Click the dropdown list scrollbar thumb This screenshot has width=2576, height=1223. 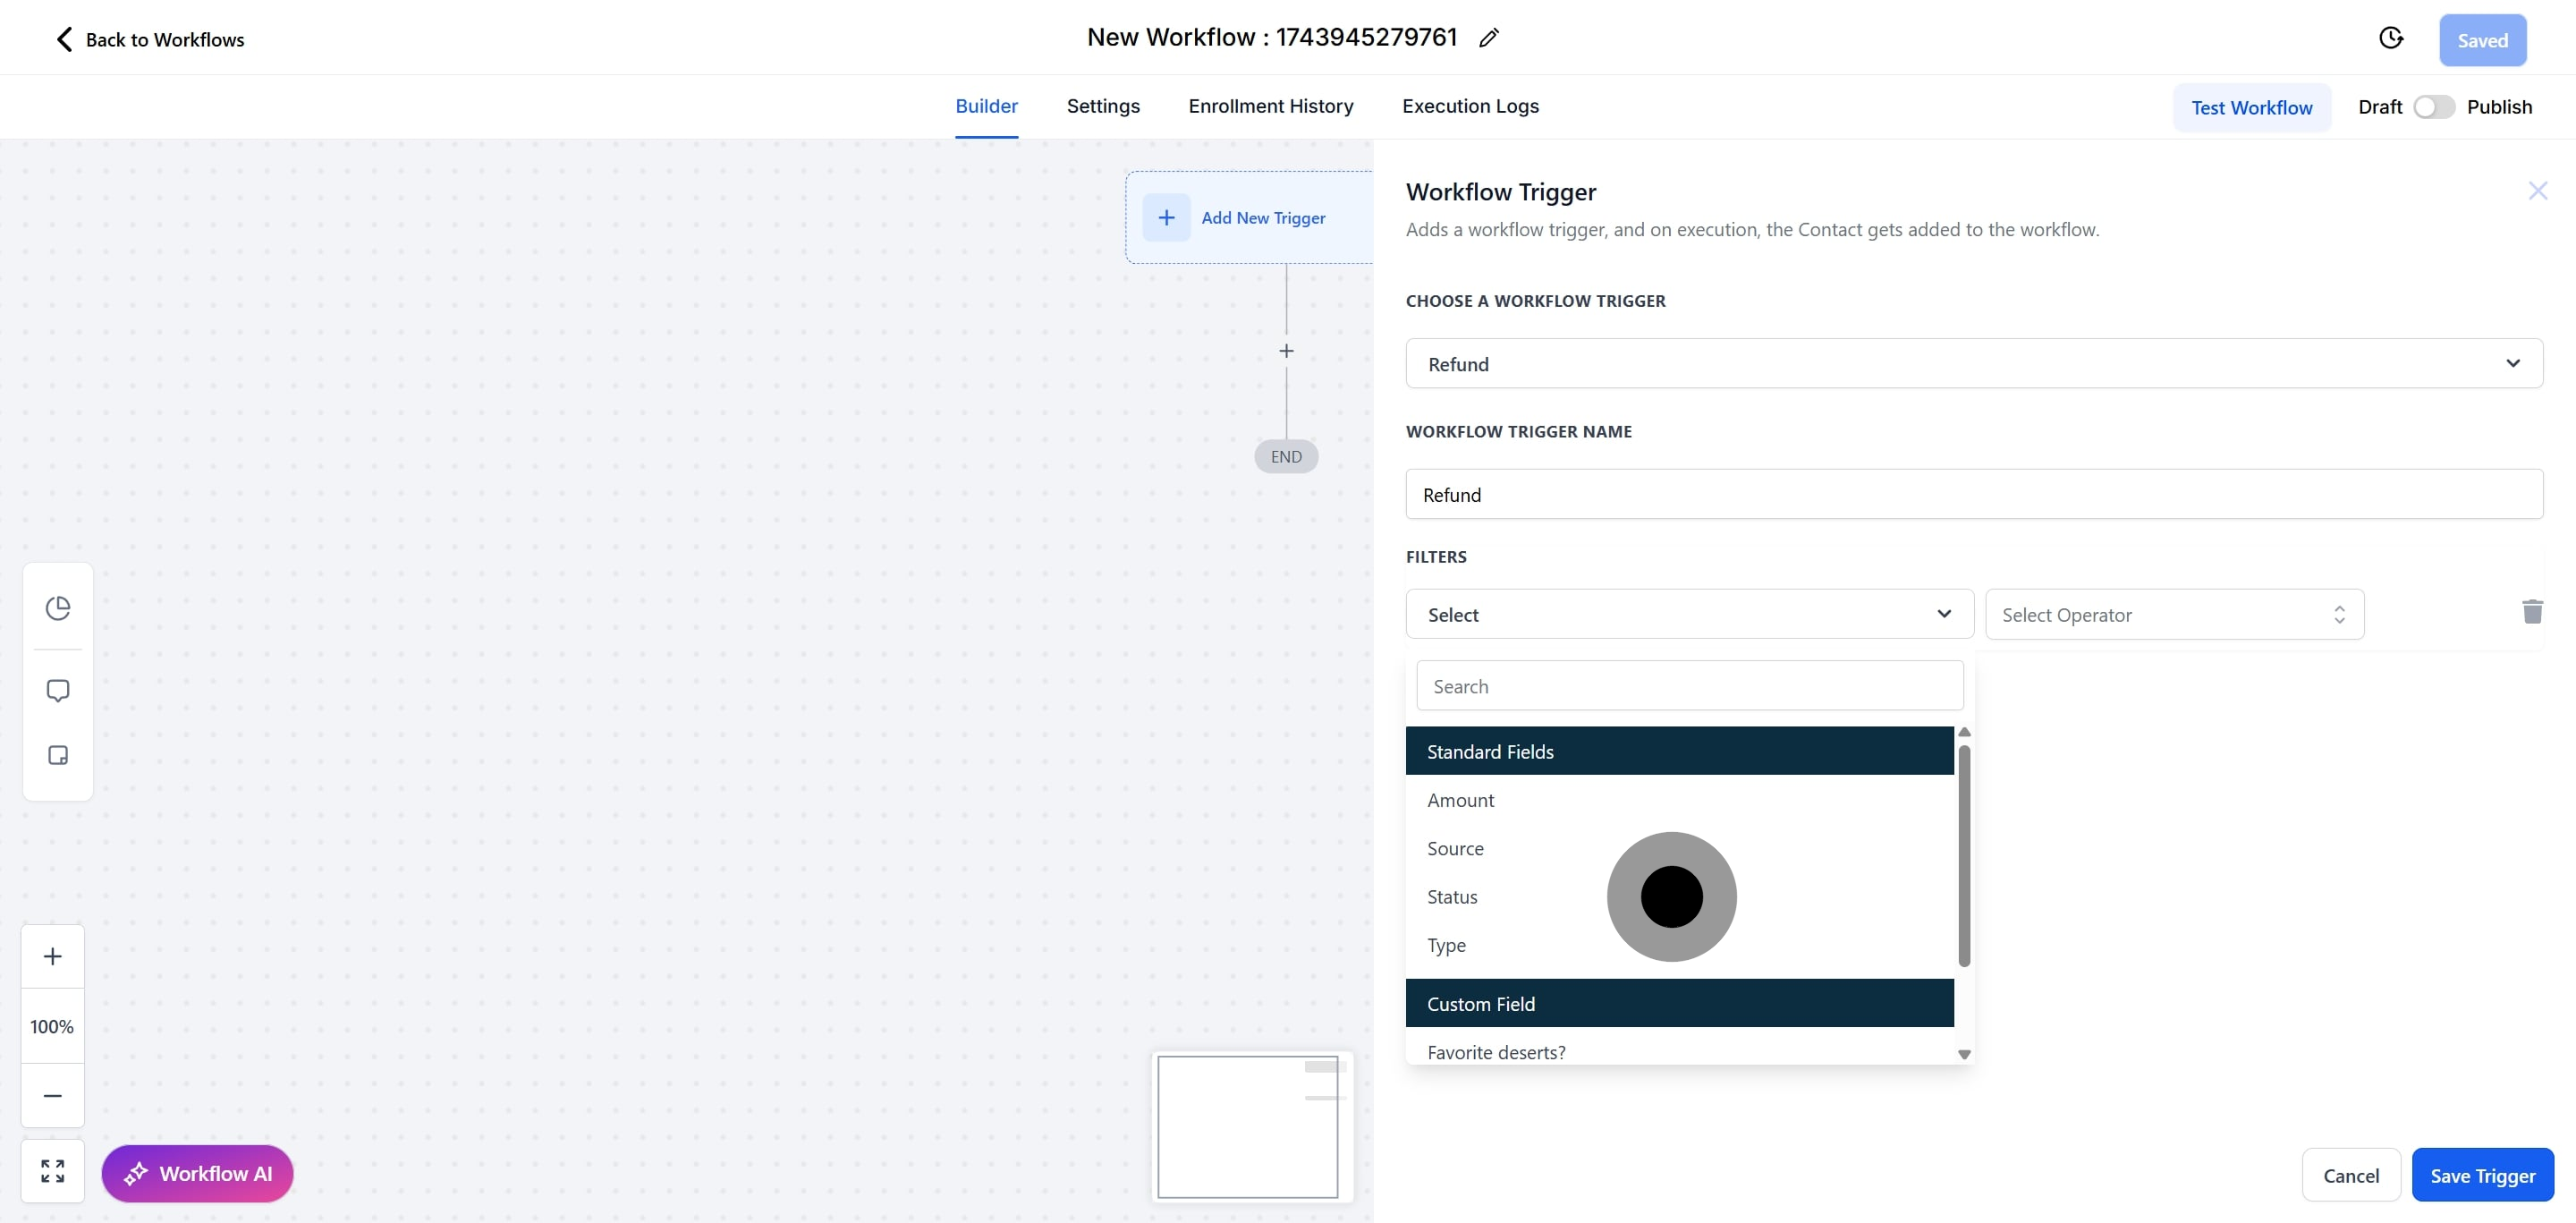pyautogui.click(x=1963, y=856)
